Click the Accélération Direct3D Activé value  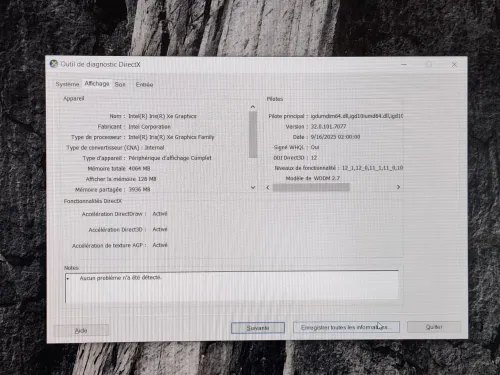[160, 229]
